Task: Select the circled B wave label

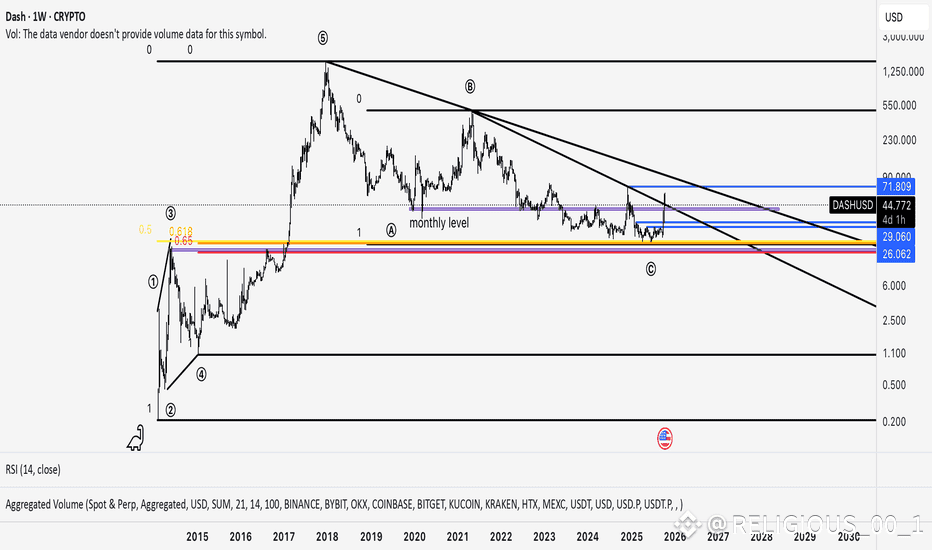Action: point(470,87)
